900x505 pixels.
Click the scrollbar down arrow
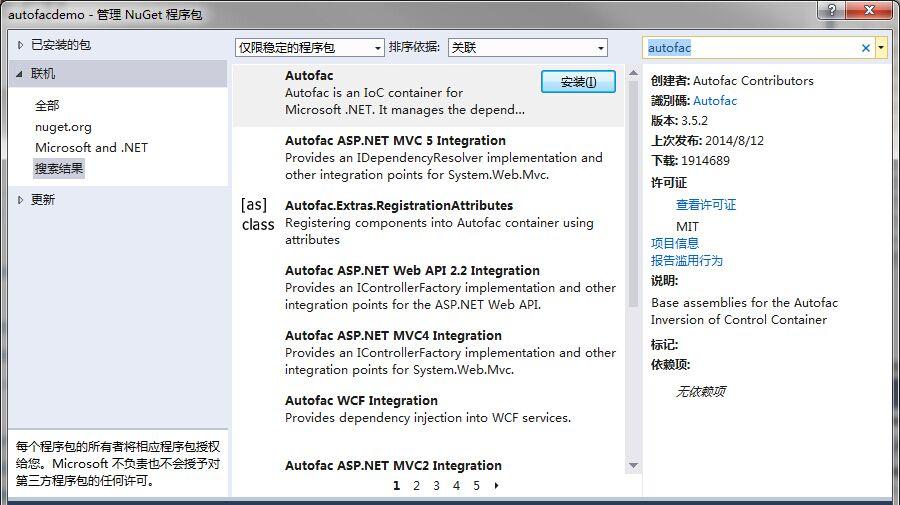633,465
